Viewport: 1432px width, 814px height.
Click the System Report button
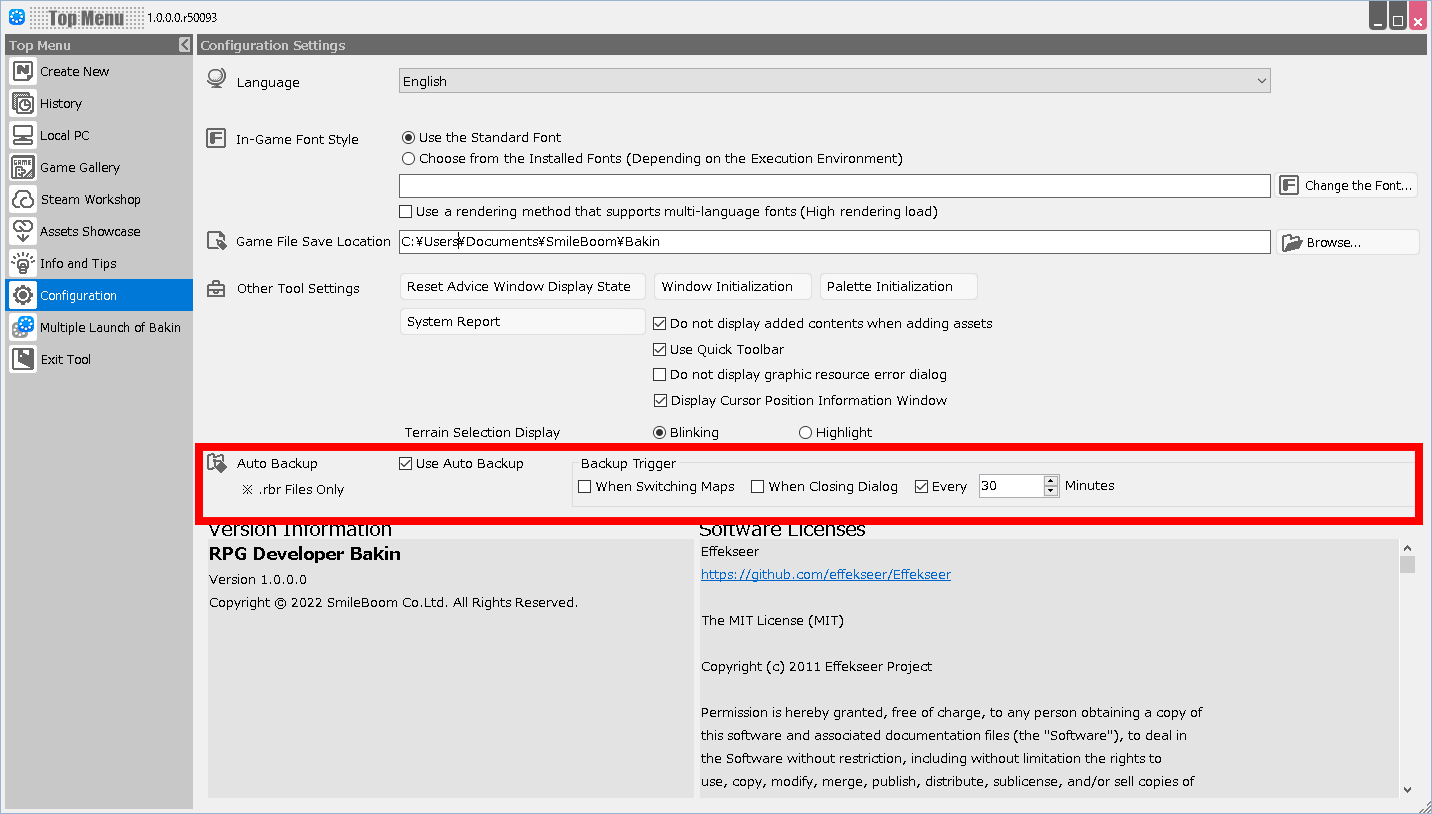522,322
